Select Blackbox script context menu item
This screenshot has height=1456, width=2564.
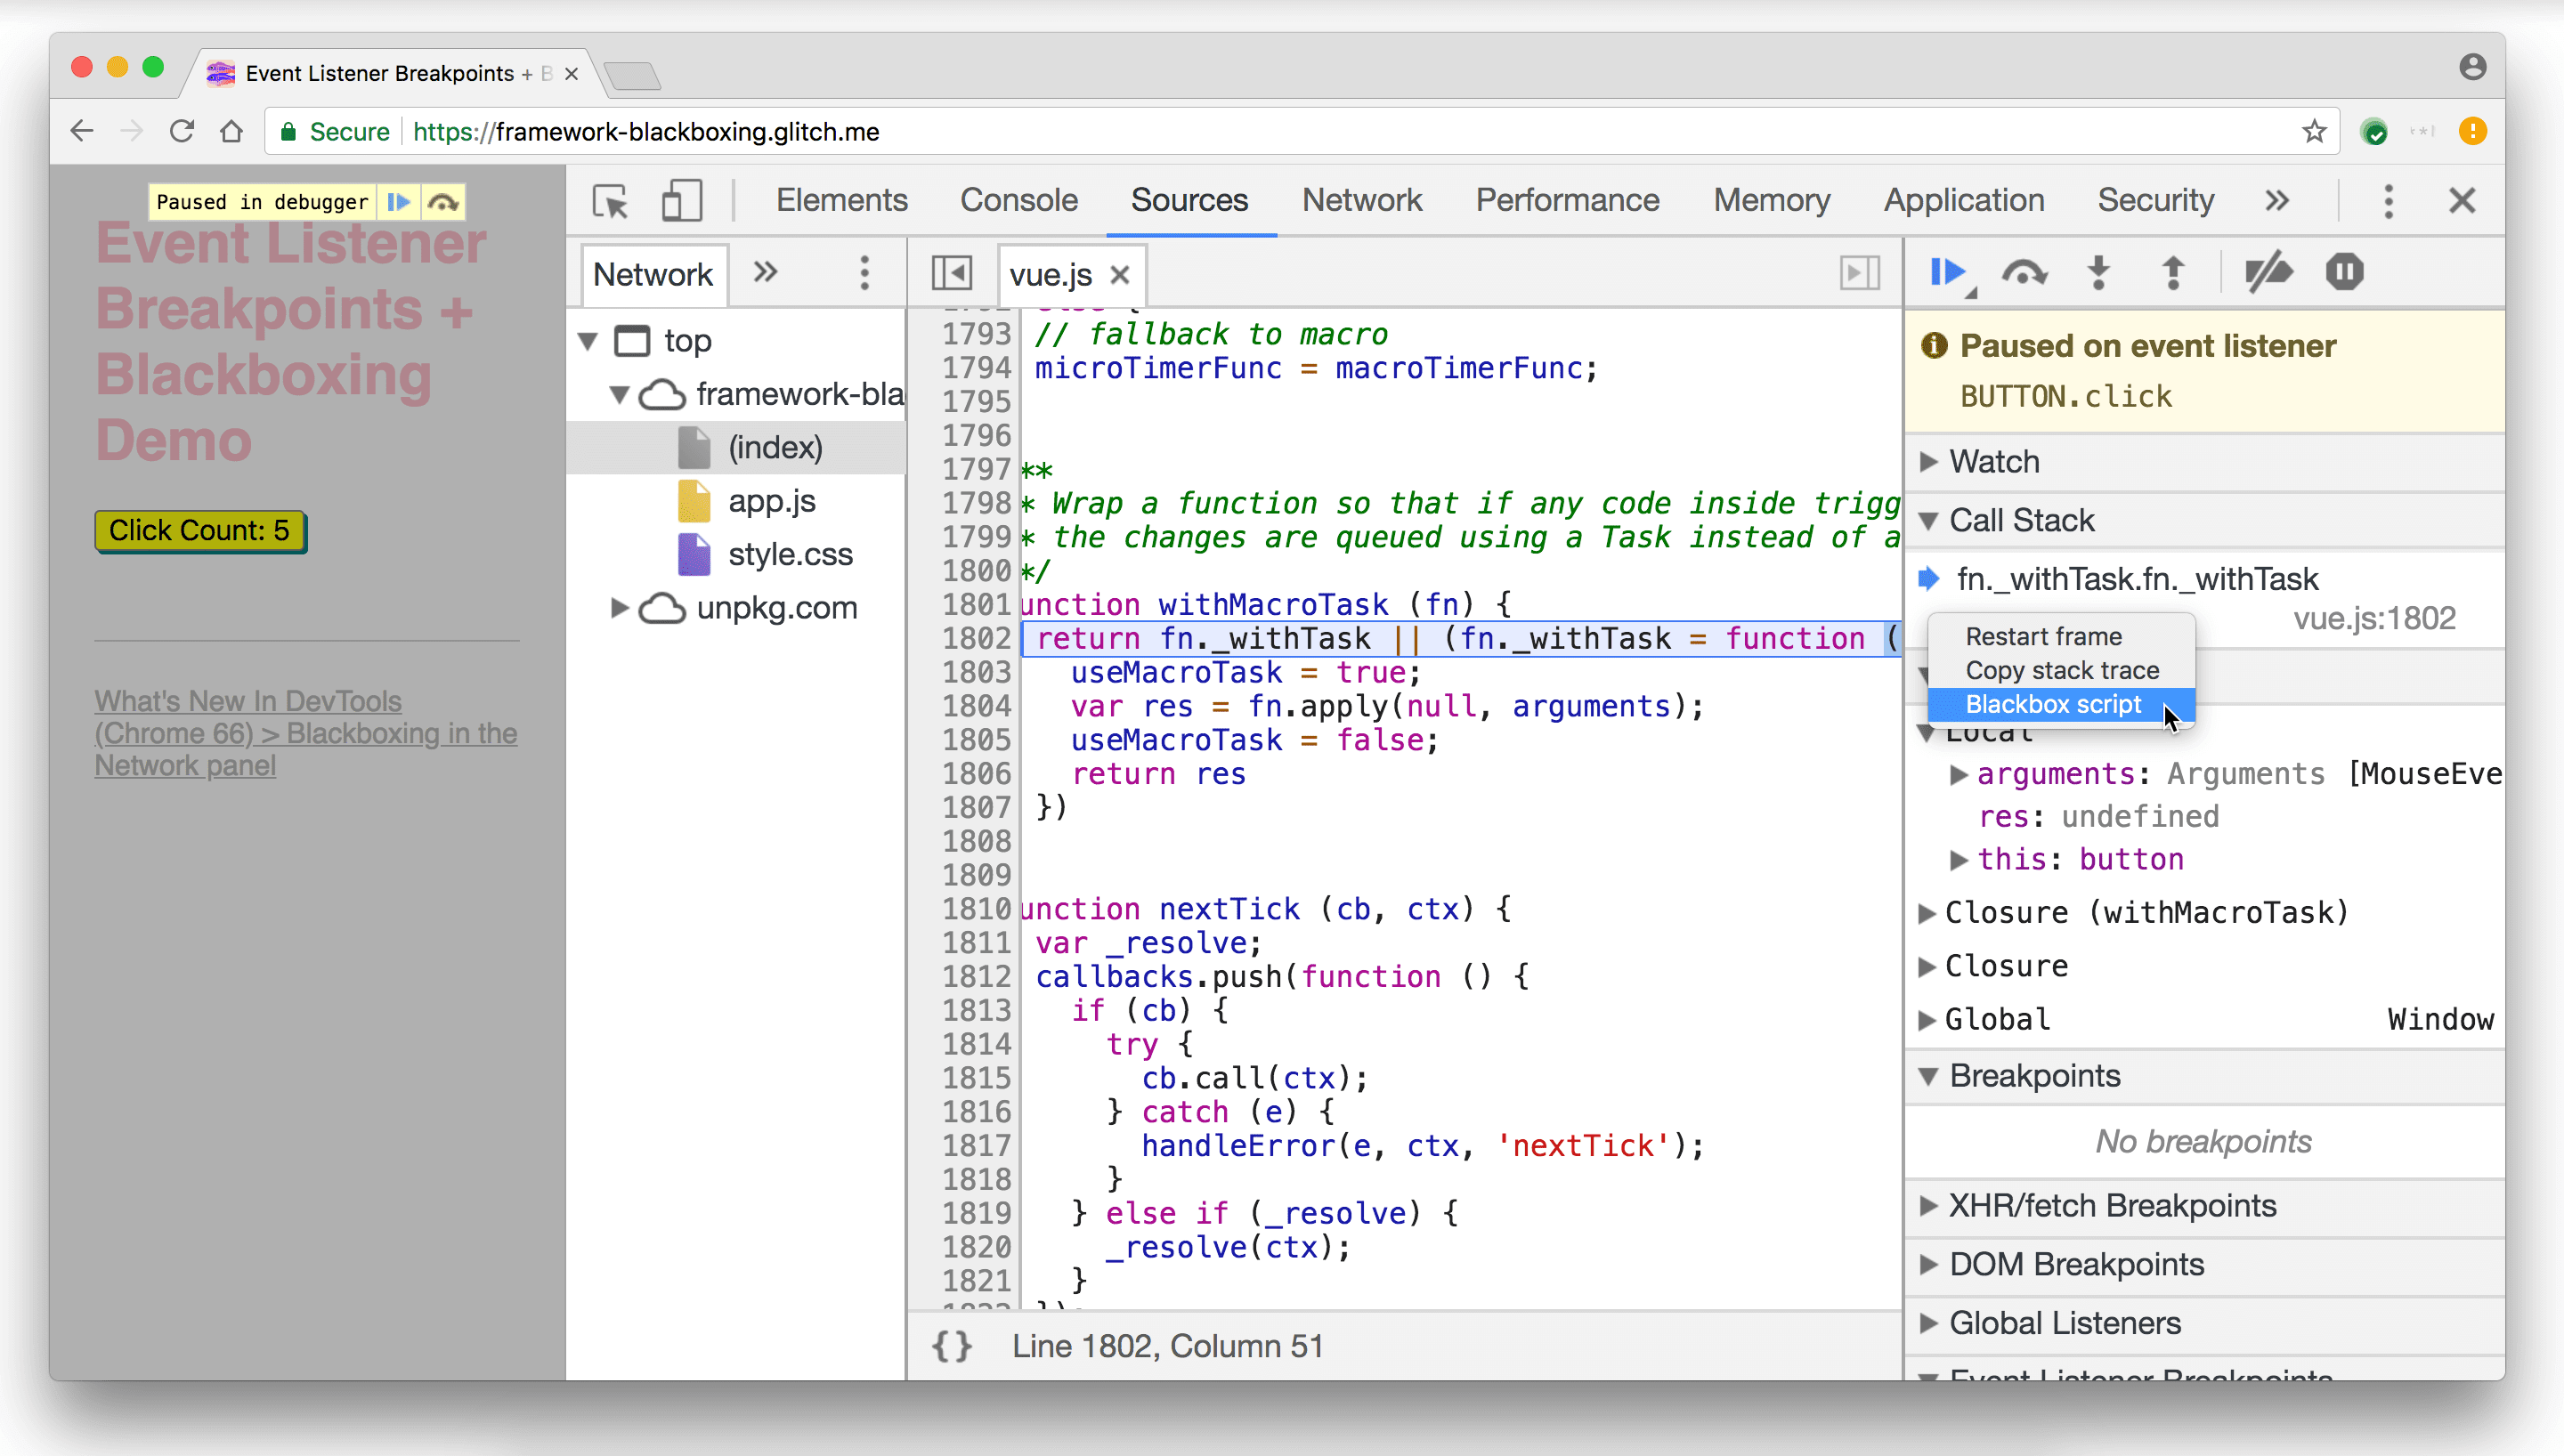pos(2051,704)
